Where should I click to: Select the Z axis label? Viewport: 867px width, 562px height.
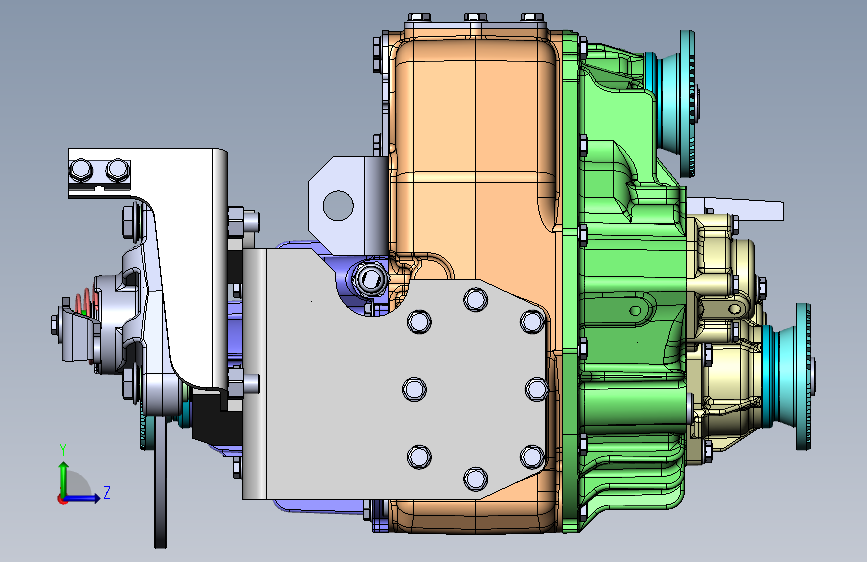tap(107, 492)
